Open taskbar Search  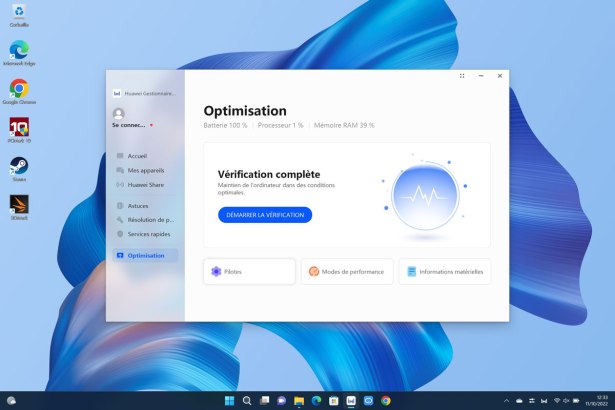pyautogui.click(x=247, y=401)
